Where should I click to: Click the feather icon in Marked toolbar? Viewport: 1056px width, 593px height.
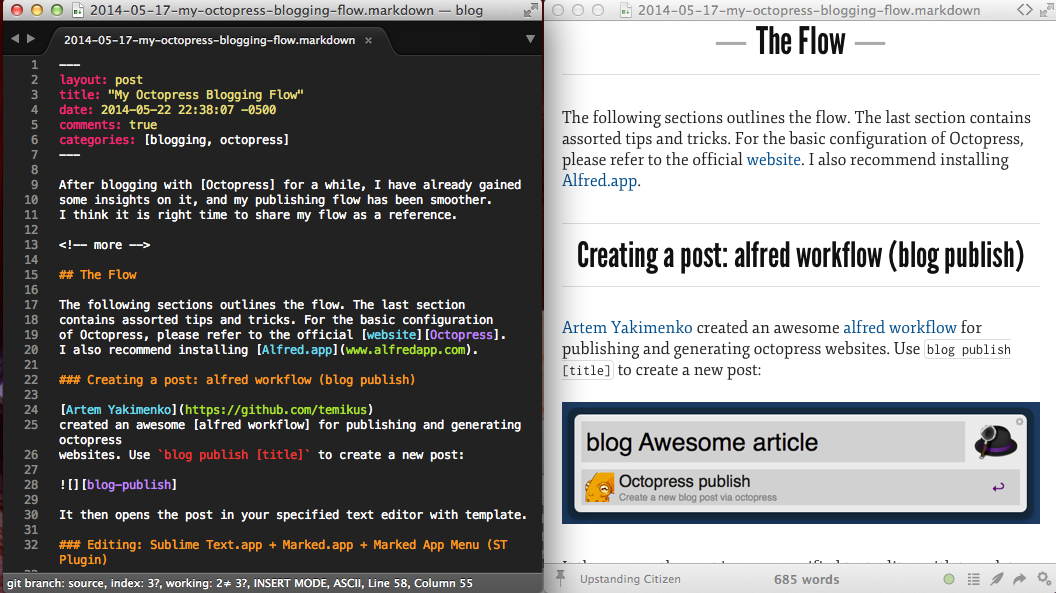tap(997, 579)
